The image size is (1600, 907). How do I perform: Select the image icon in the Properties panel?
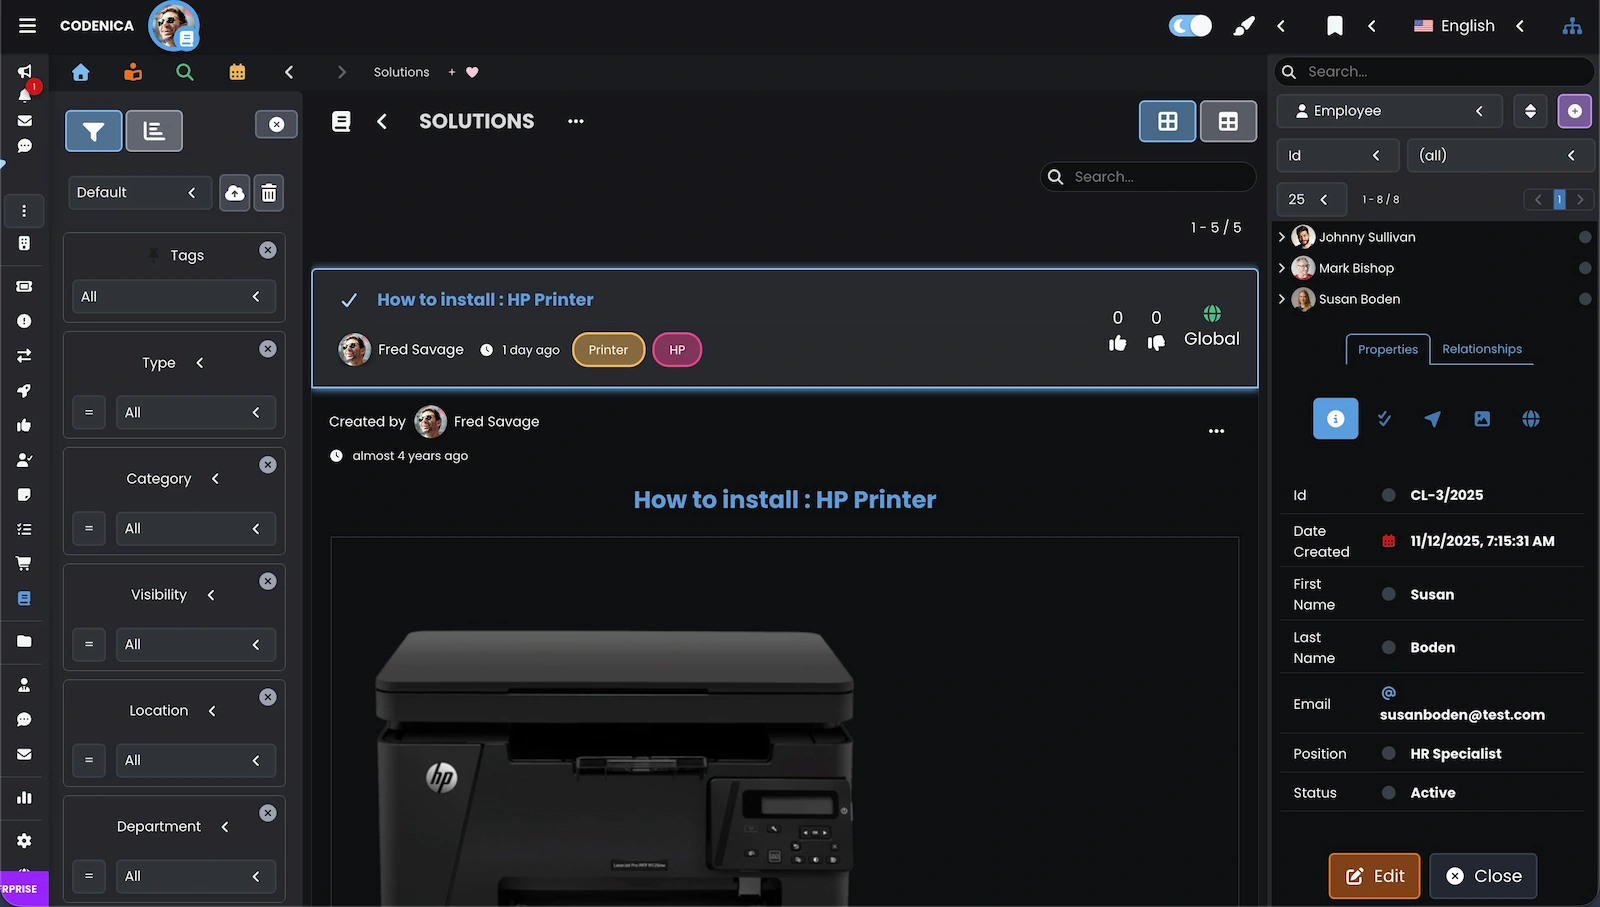(1482, 419)
